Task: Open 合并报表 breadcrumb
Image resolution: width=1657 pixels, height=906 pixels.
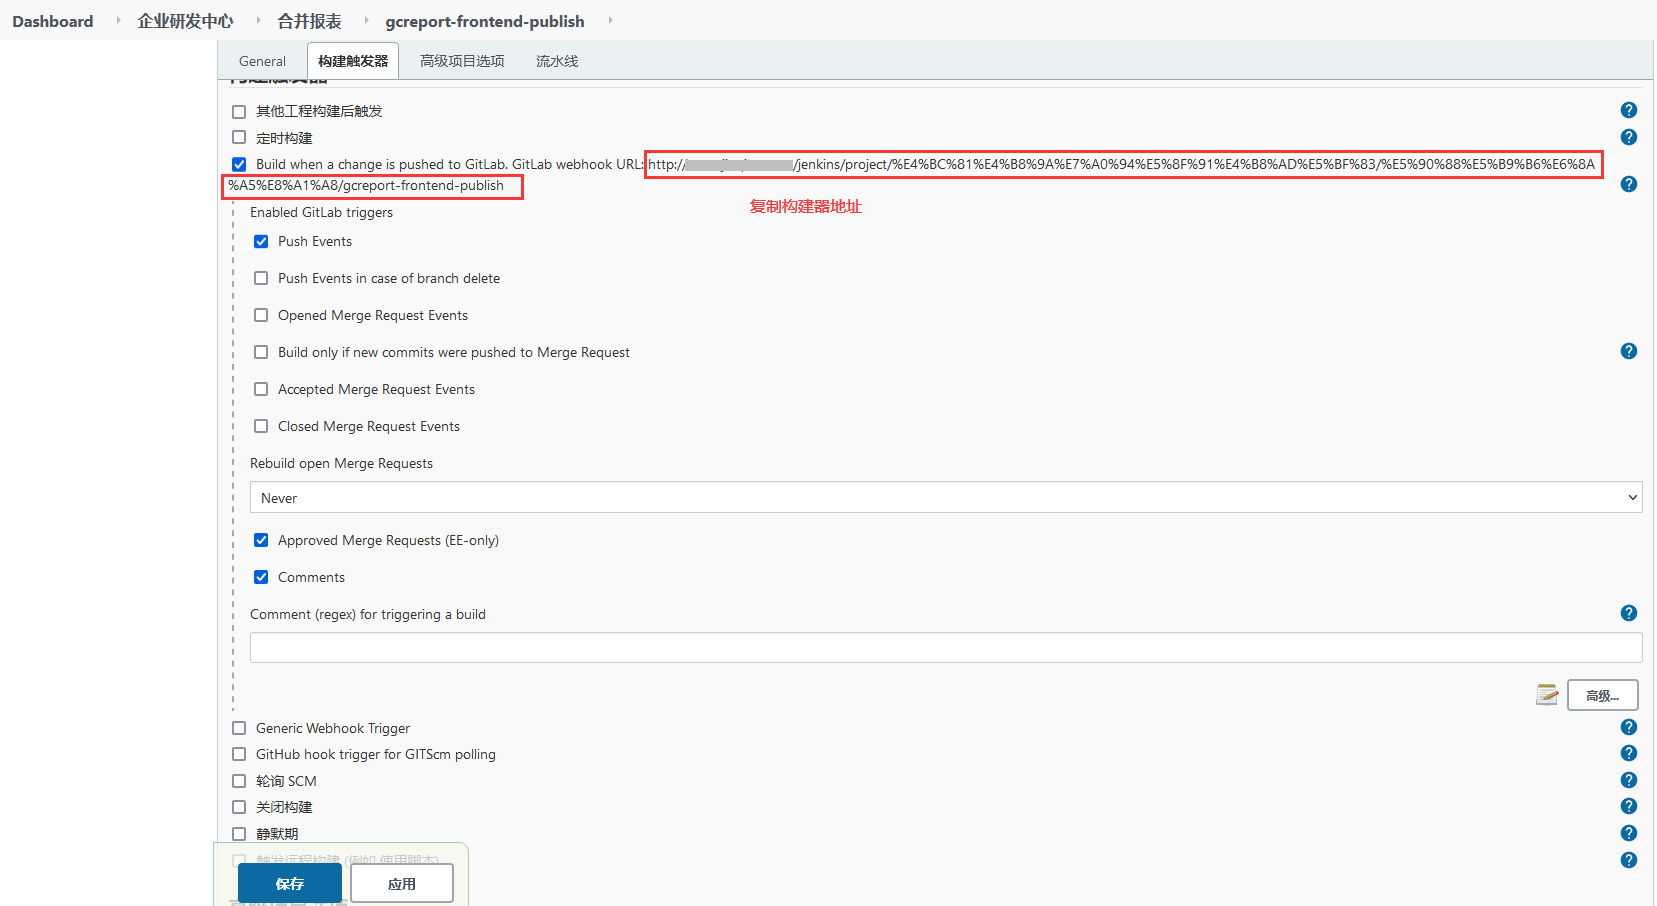Action: tap(309, 21)
